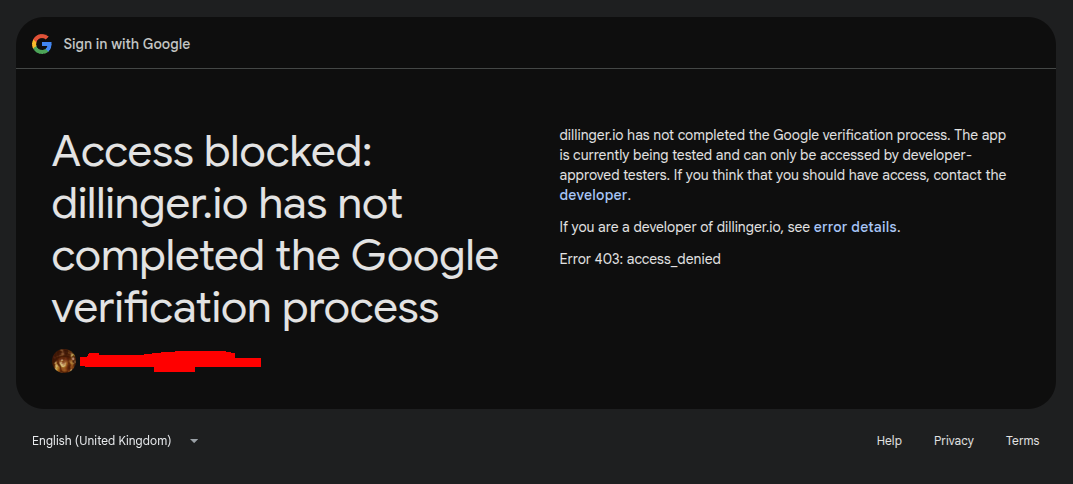The width and height of the screenshot is (1073, 484).
Task: Open the Privacy link in footer
Action: pos(953,441)
